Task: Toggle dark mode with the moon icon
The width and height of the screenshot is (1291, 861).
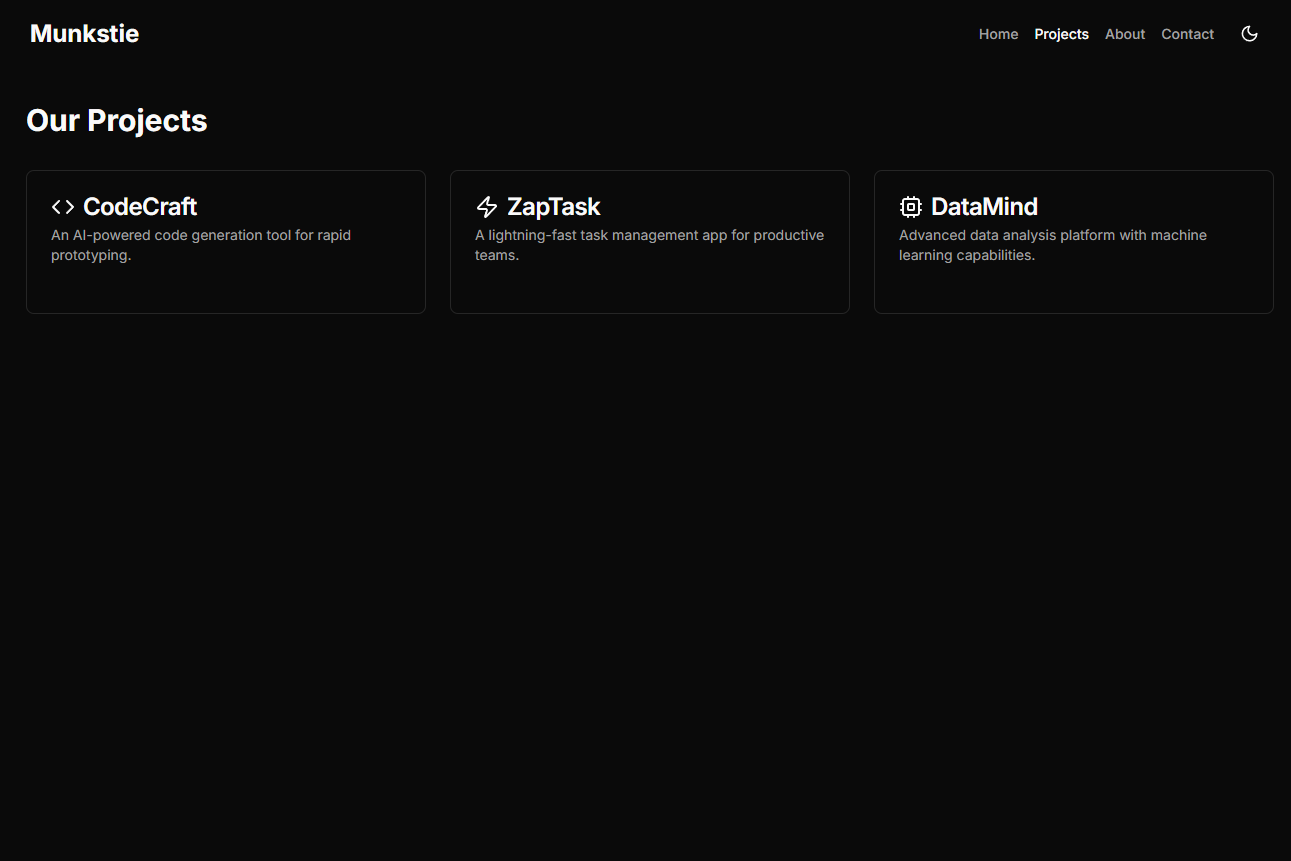Action: point(1249,34)
